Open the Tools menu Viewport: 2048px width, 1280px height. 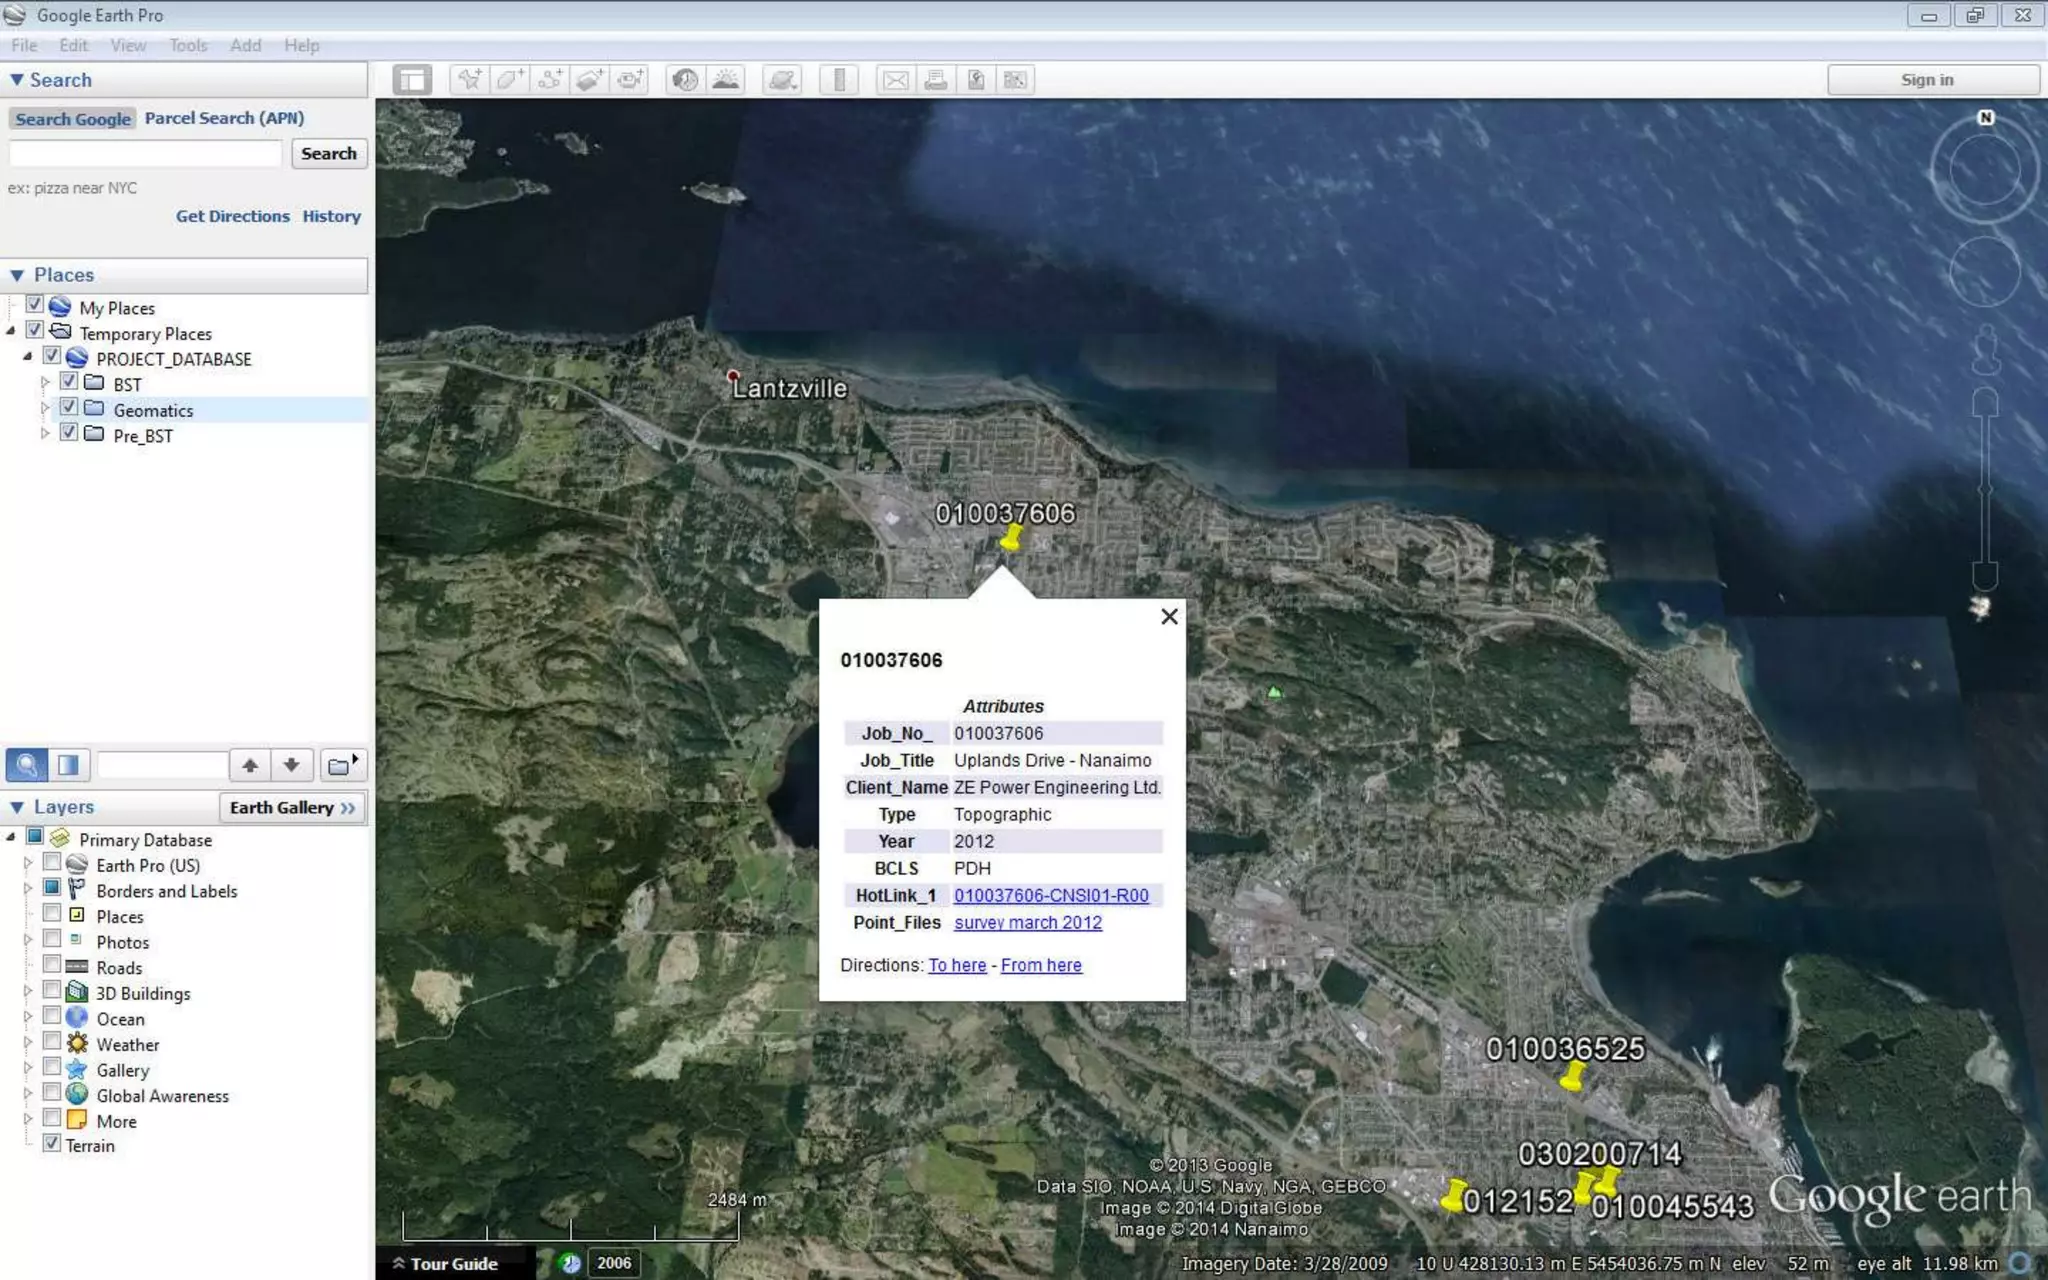(187, 45)
